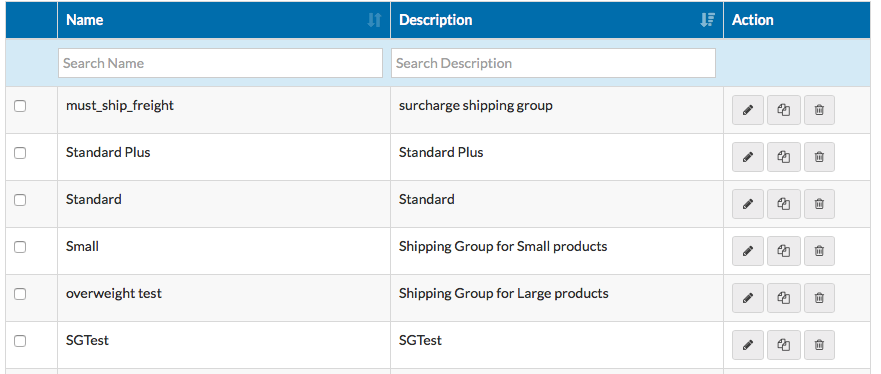Copy the must_ship_freight shipping group
Image resolution: width=881 pixels, height=374 pixels.
coord(784,110)
